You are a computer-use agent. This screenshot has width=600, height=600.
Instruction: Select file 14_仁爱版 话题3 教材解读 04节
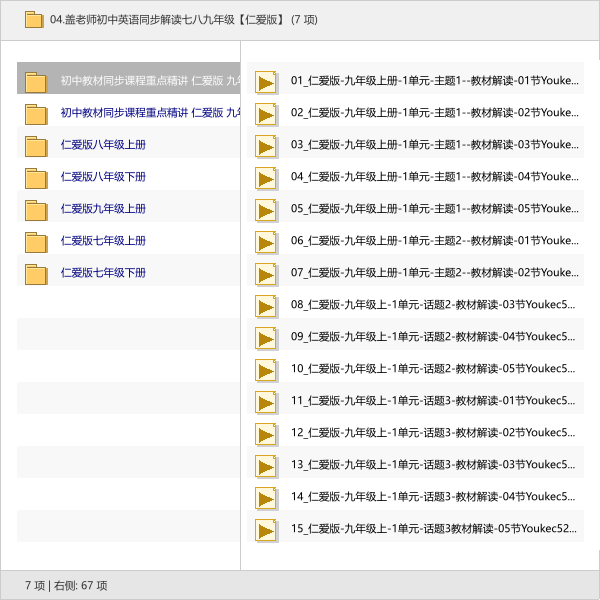pos(432,497)
